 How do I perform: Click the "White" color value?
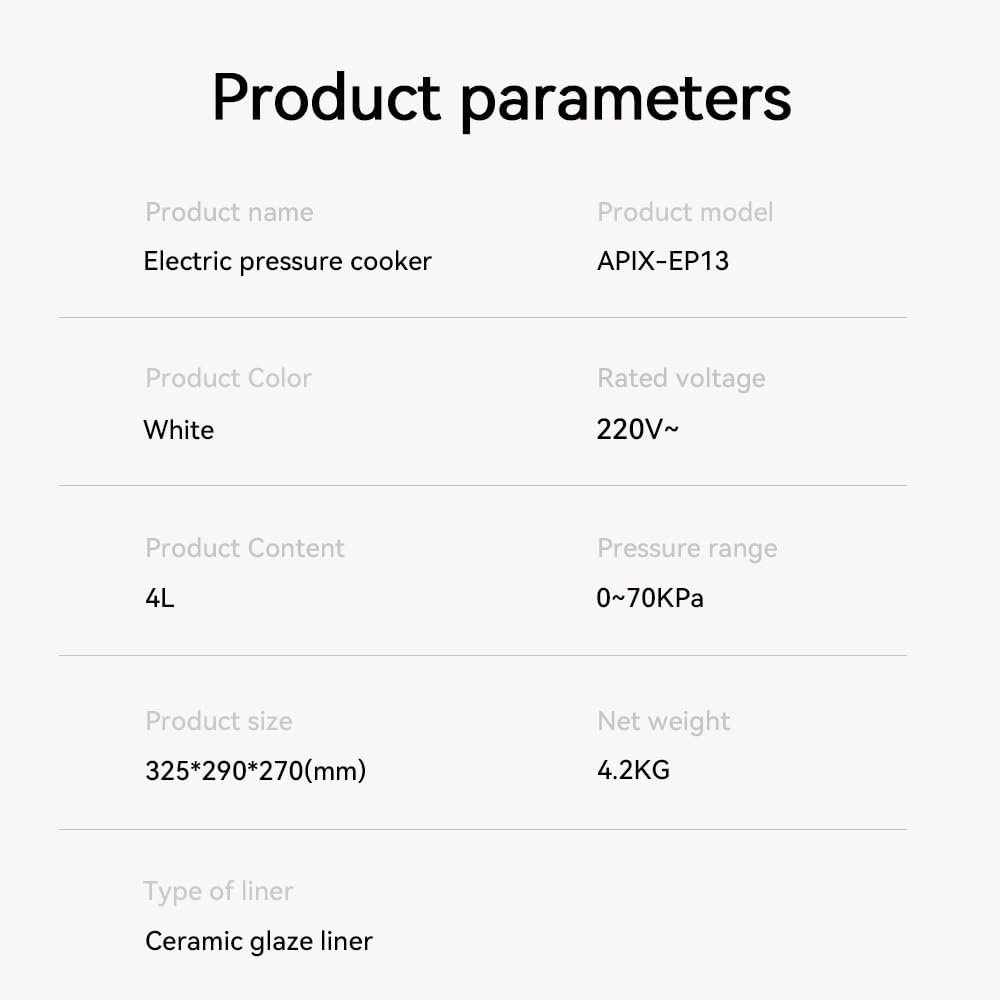pos(179,430)
